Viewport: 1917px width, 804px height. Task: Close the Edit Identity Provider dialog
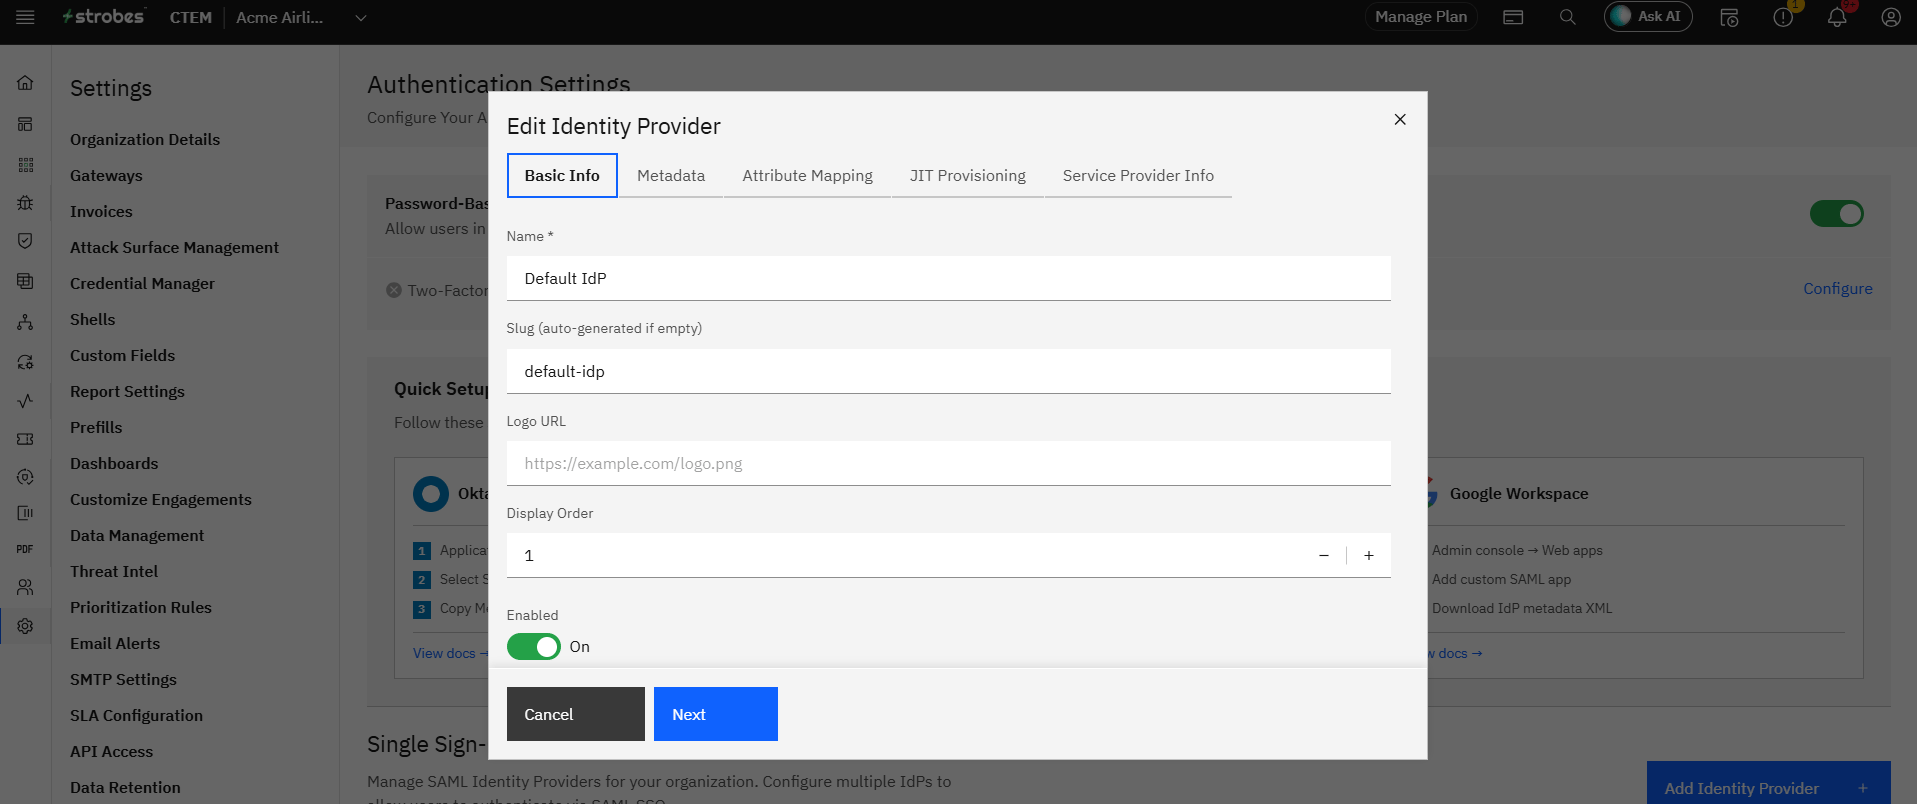[x=1400, y=119]
